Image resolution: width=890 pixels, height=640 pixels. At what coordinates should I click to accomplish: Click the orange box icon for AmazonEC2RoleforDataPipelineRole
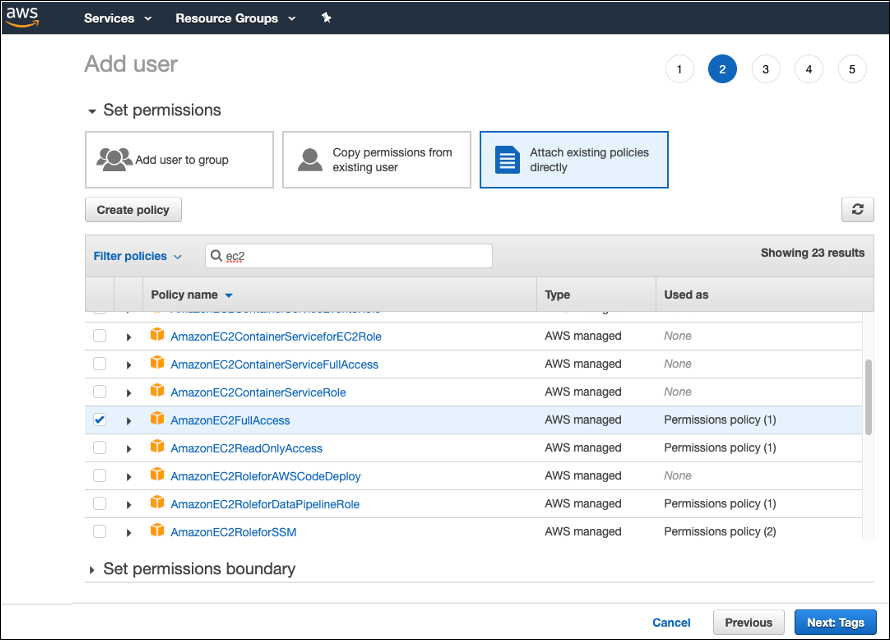(157, 502)
